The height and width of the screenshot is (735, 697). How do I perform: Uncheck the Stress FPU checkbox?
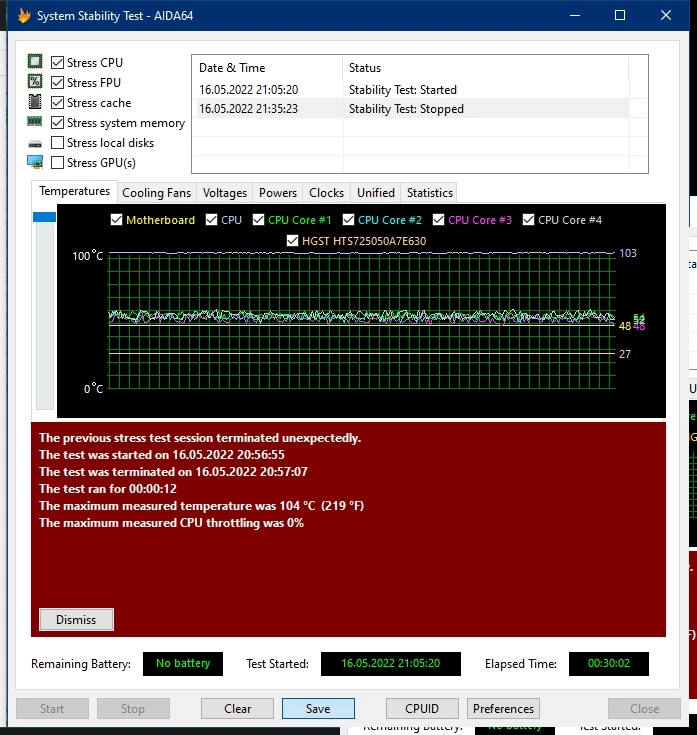pyautogui.click(x=57, y=82)
